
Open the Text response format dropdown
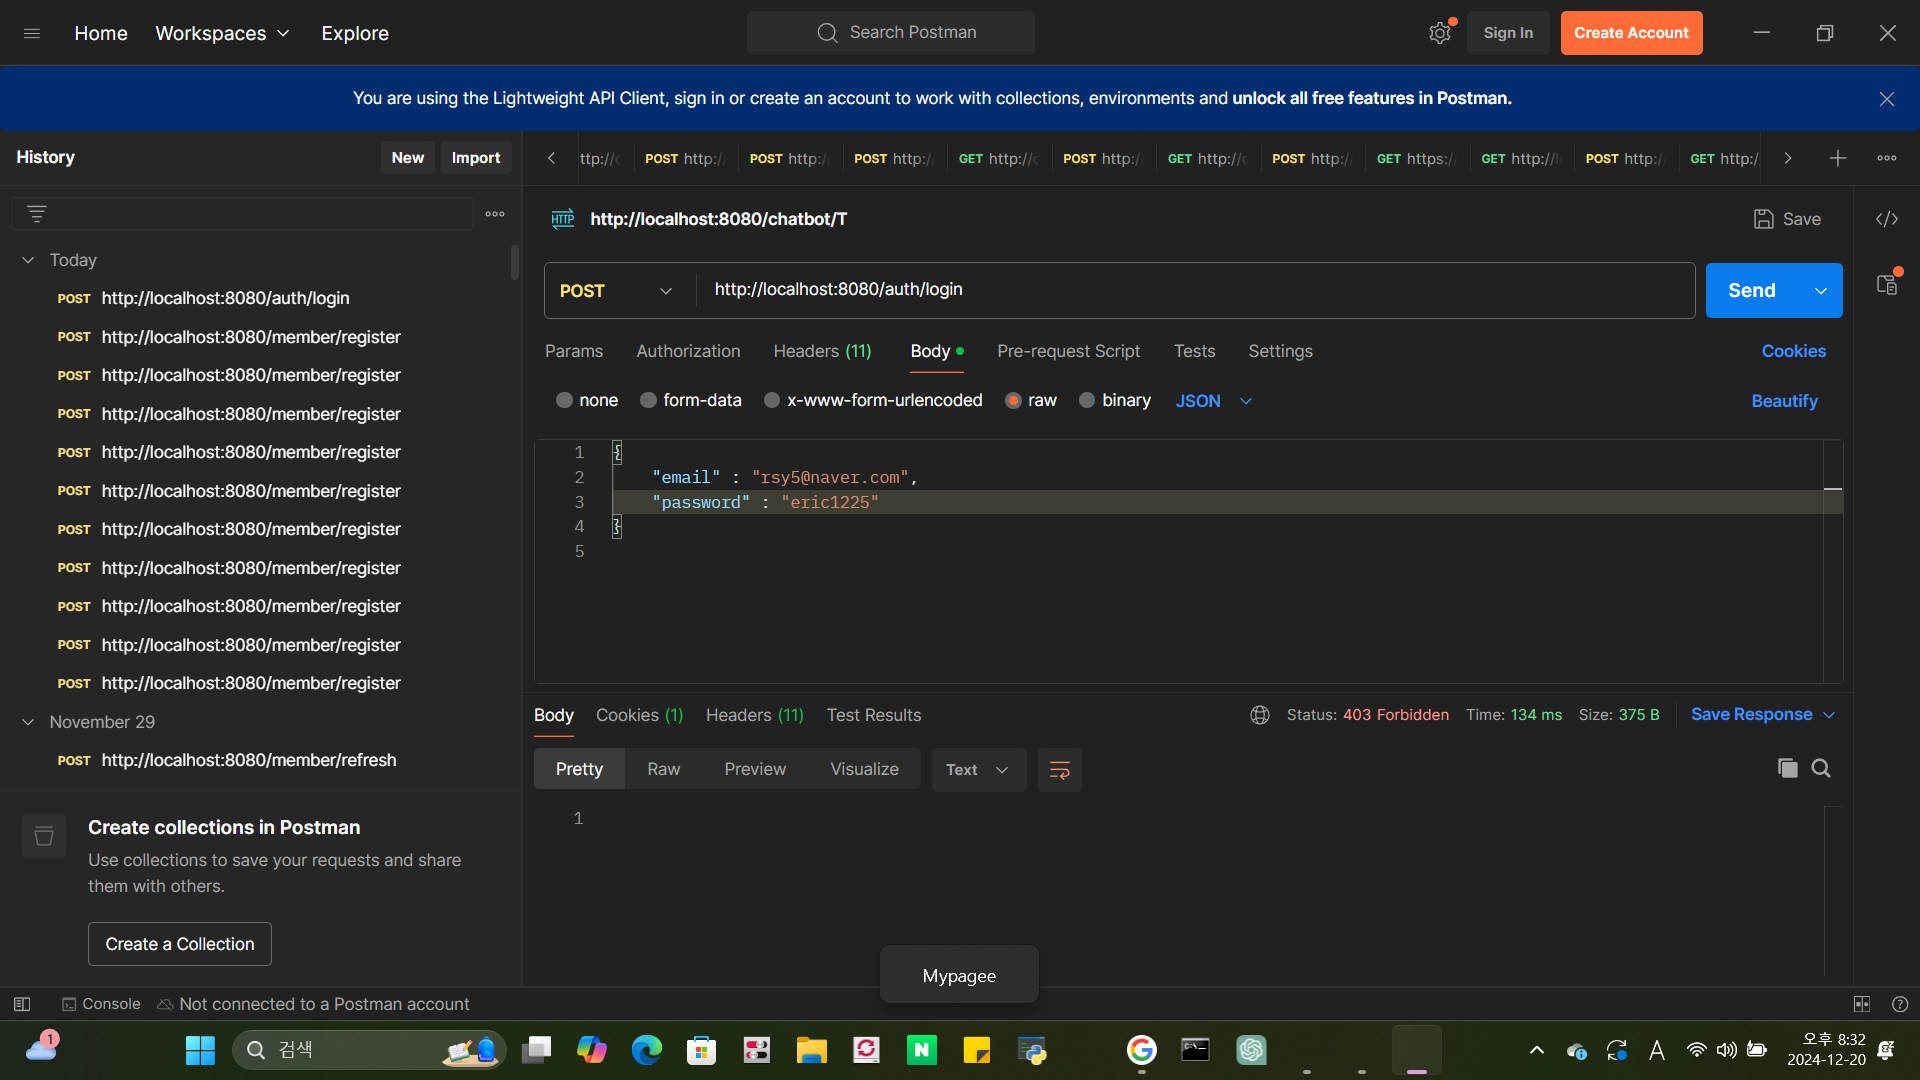click(x=979, y=770)
